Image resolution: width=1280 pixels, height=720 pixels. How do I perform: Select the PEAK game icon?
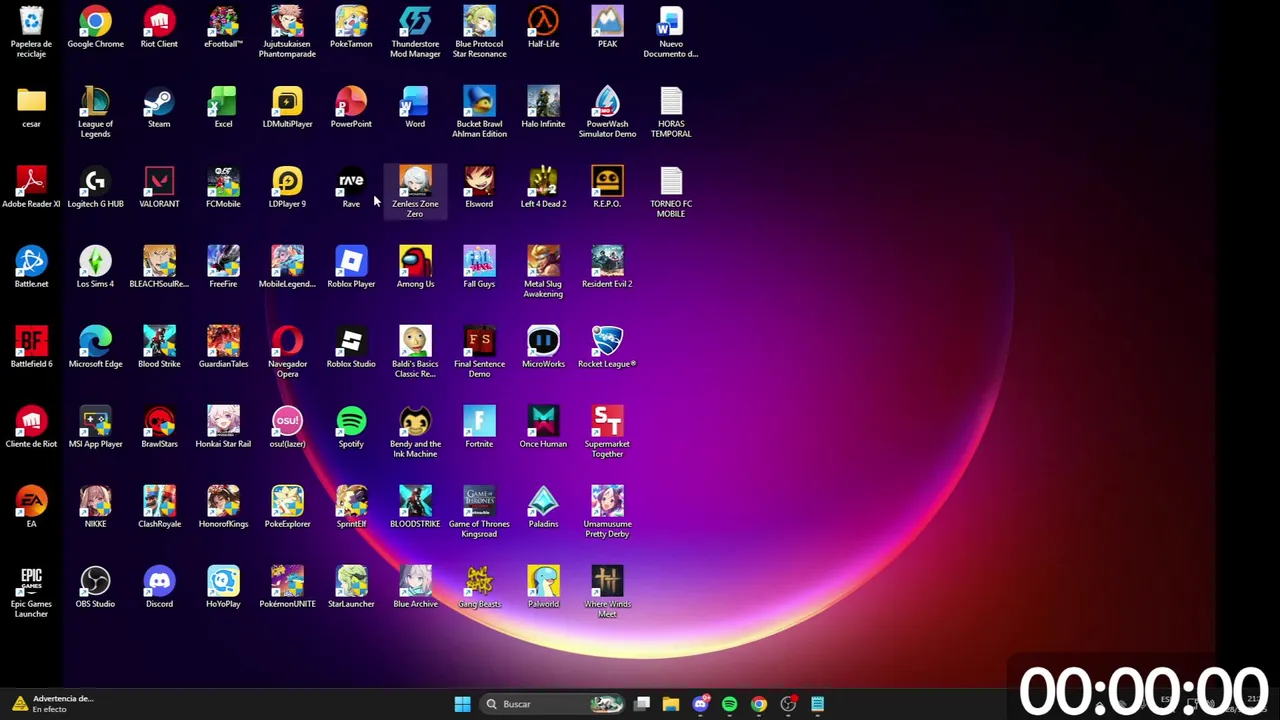click(607, 27)
